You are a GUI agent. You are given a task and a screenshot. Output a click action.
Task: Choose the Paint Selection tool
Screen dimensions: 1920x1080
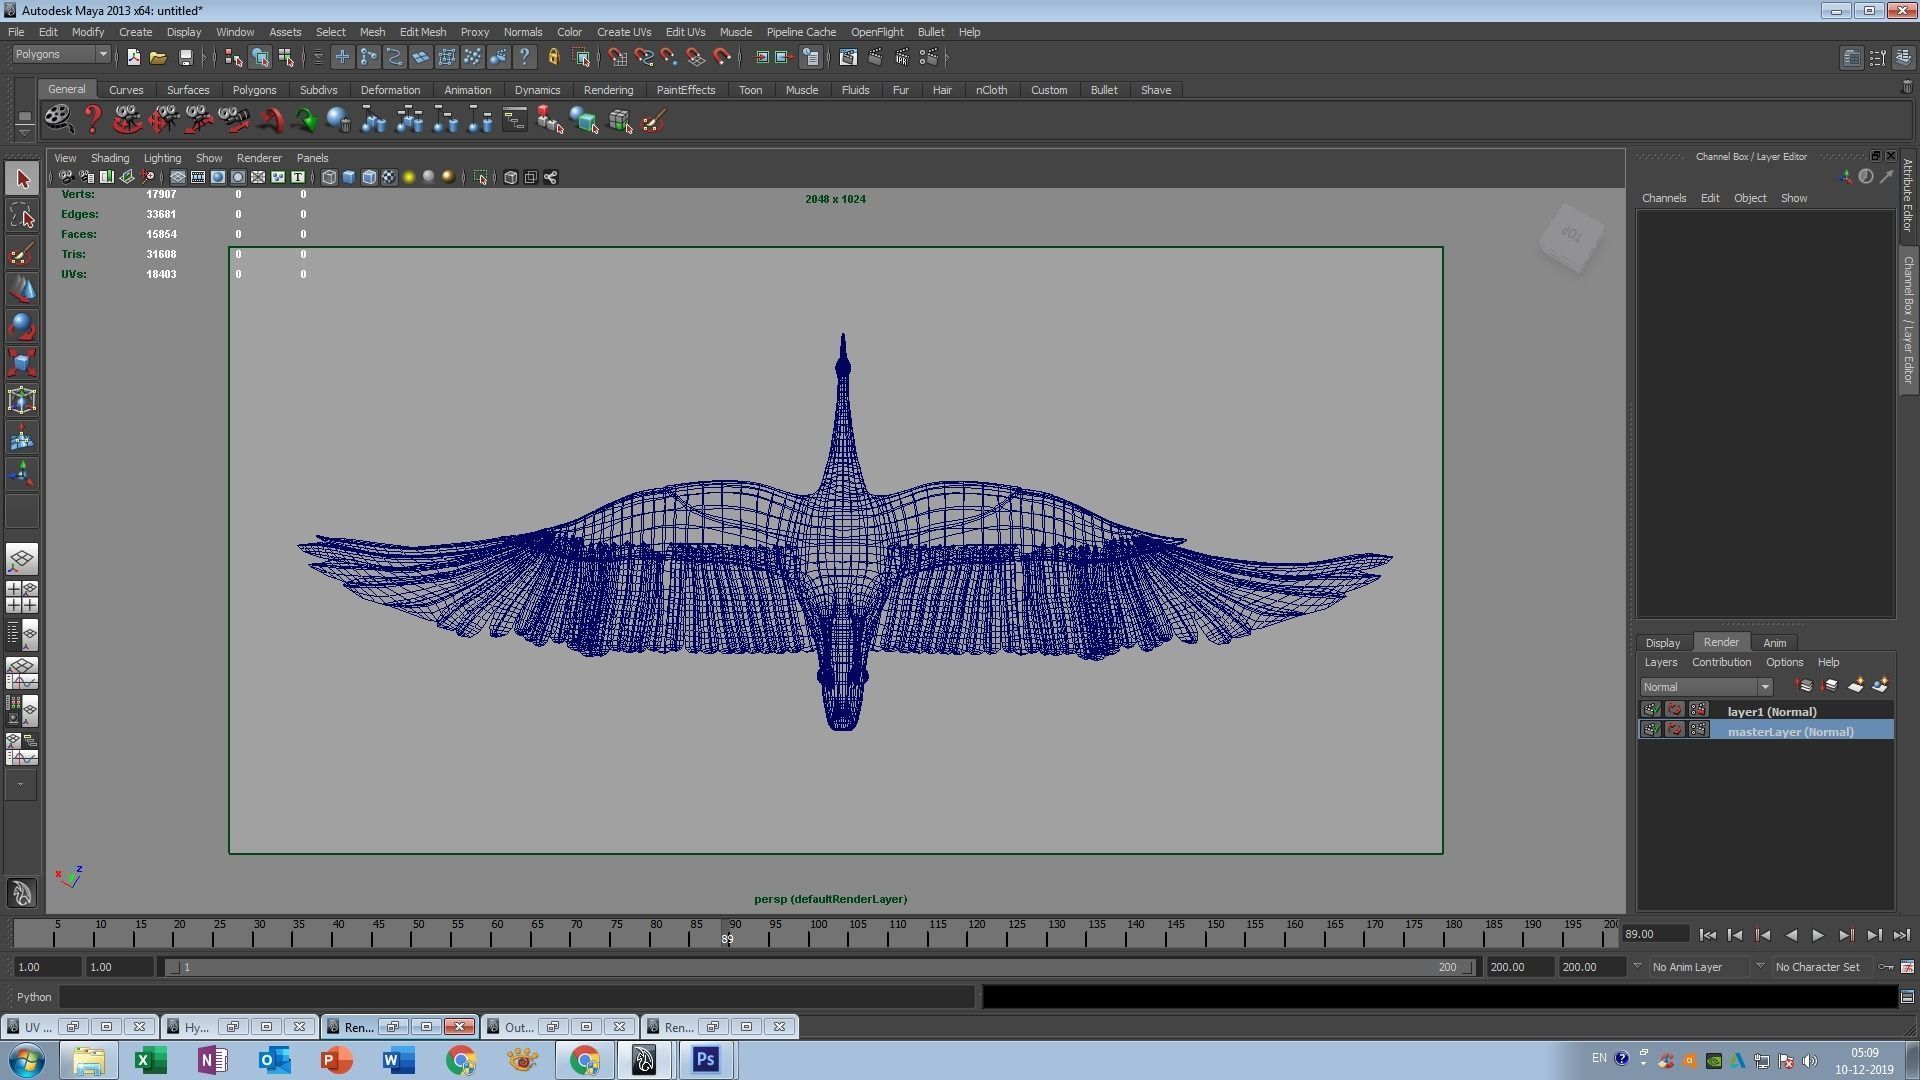pos(22,253)
